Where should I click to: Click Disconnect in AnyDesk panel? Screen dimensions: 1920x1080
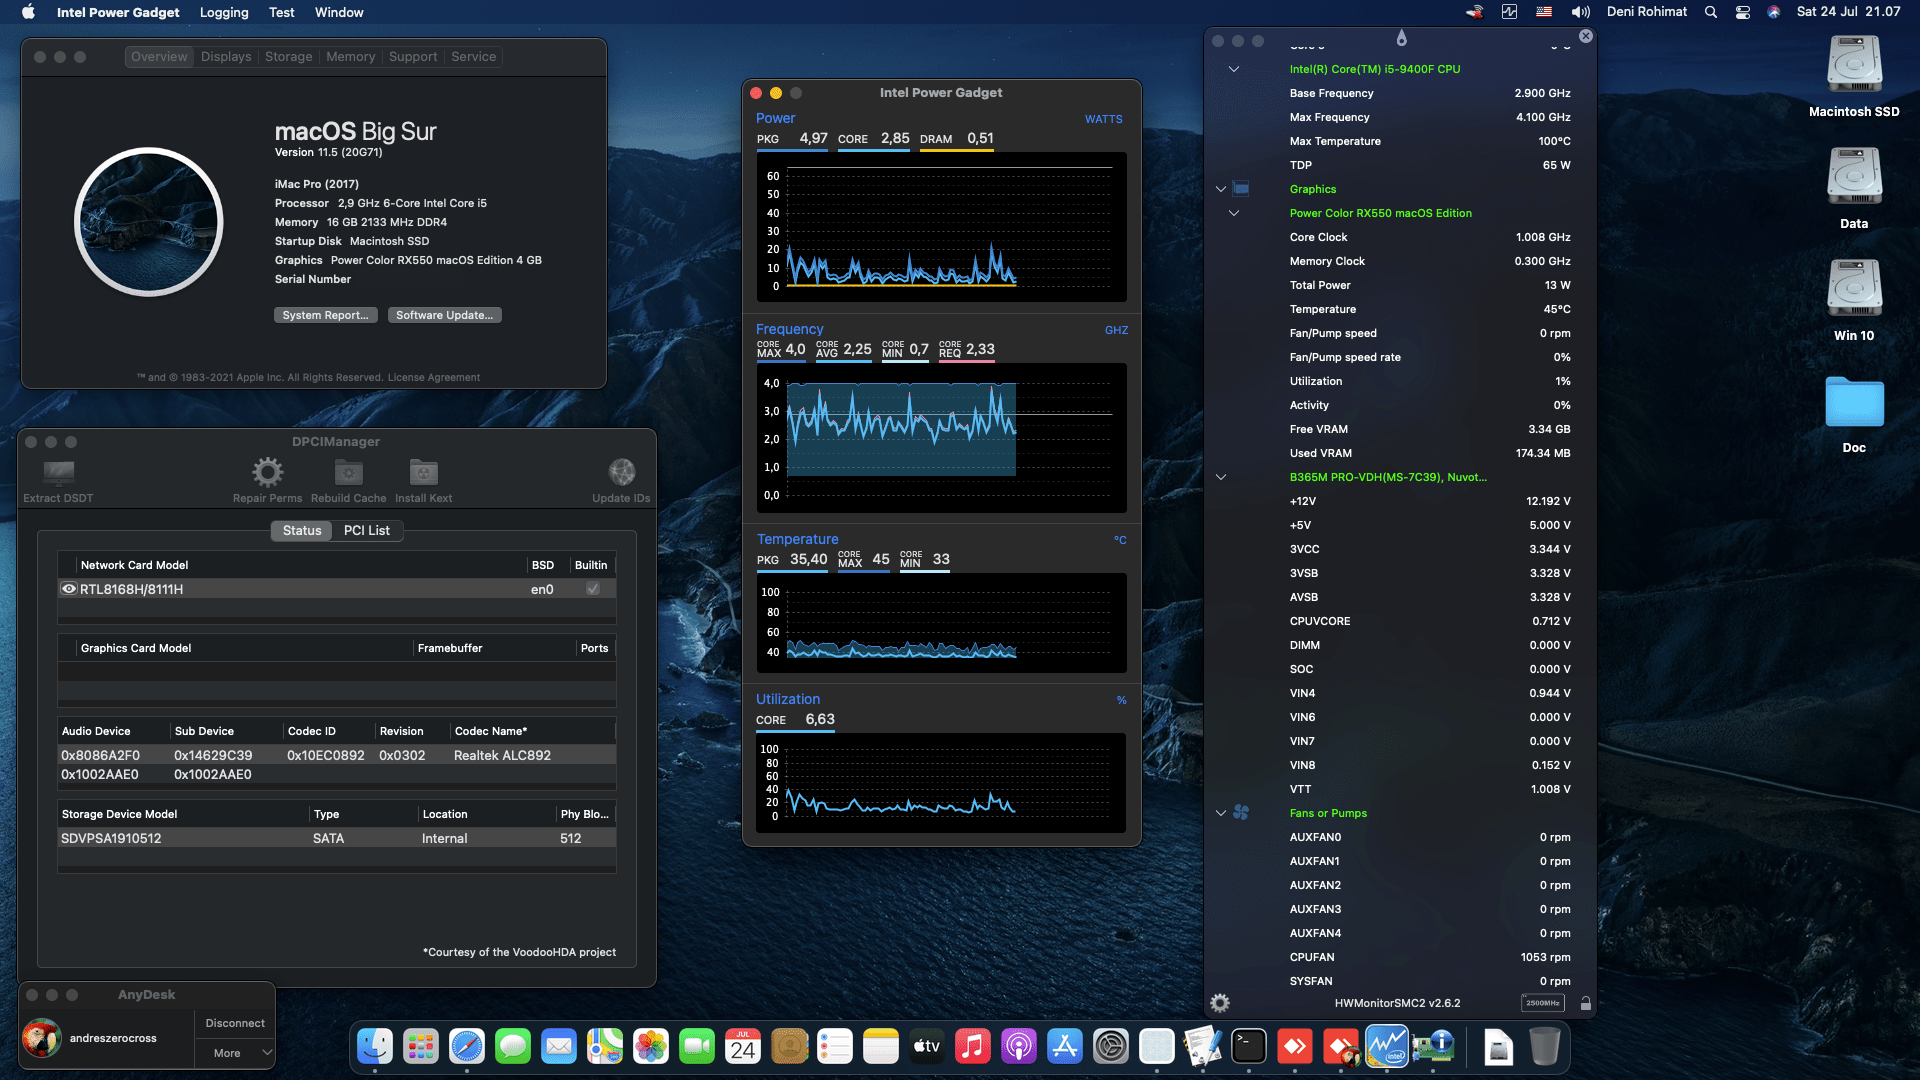click(x=235, y=1023)
